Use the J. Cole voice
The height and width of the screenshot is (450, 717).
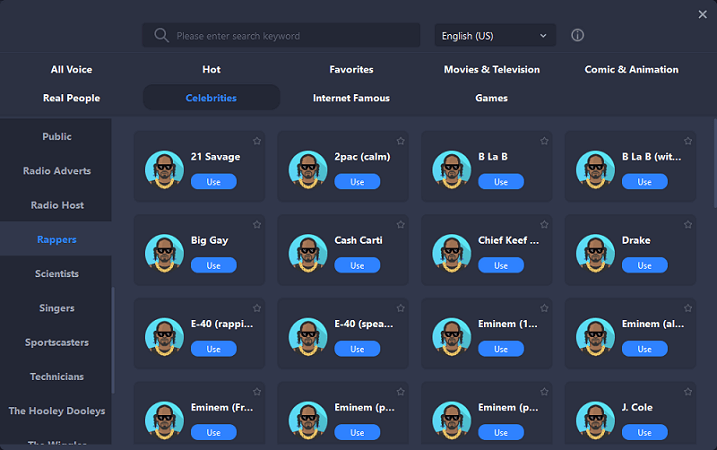point(644,432)
